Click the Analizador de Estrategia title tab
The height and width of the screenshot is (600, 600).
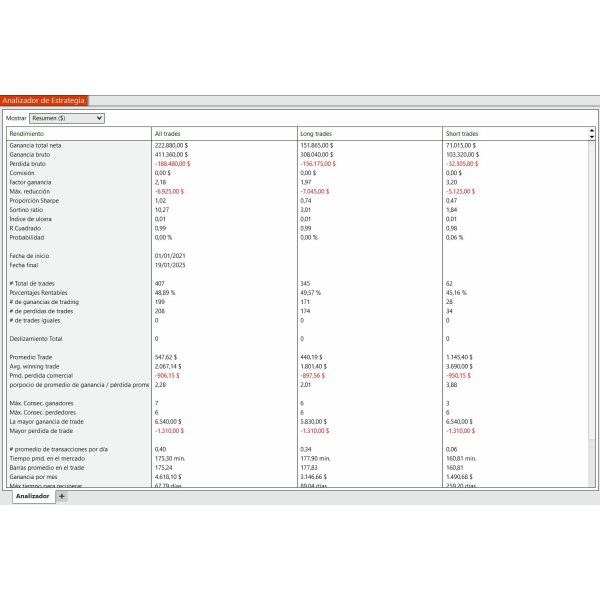click(x=44, y=100)
